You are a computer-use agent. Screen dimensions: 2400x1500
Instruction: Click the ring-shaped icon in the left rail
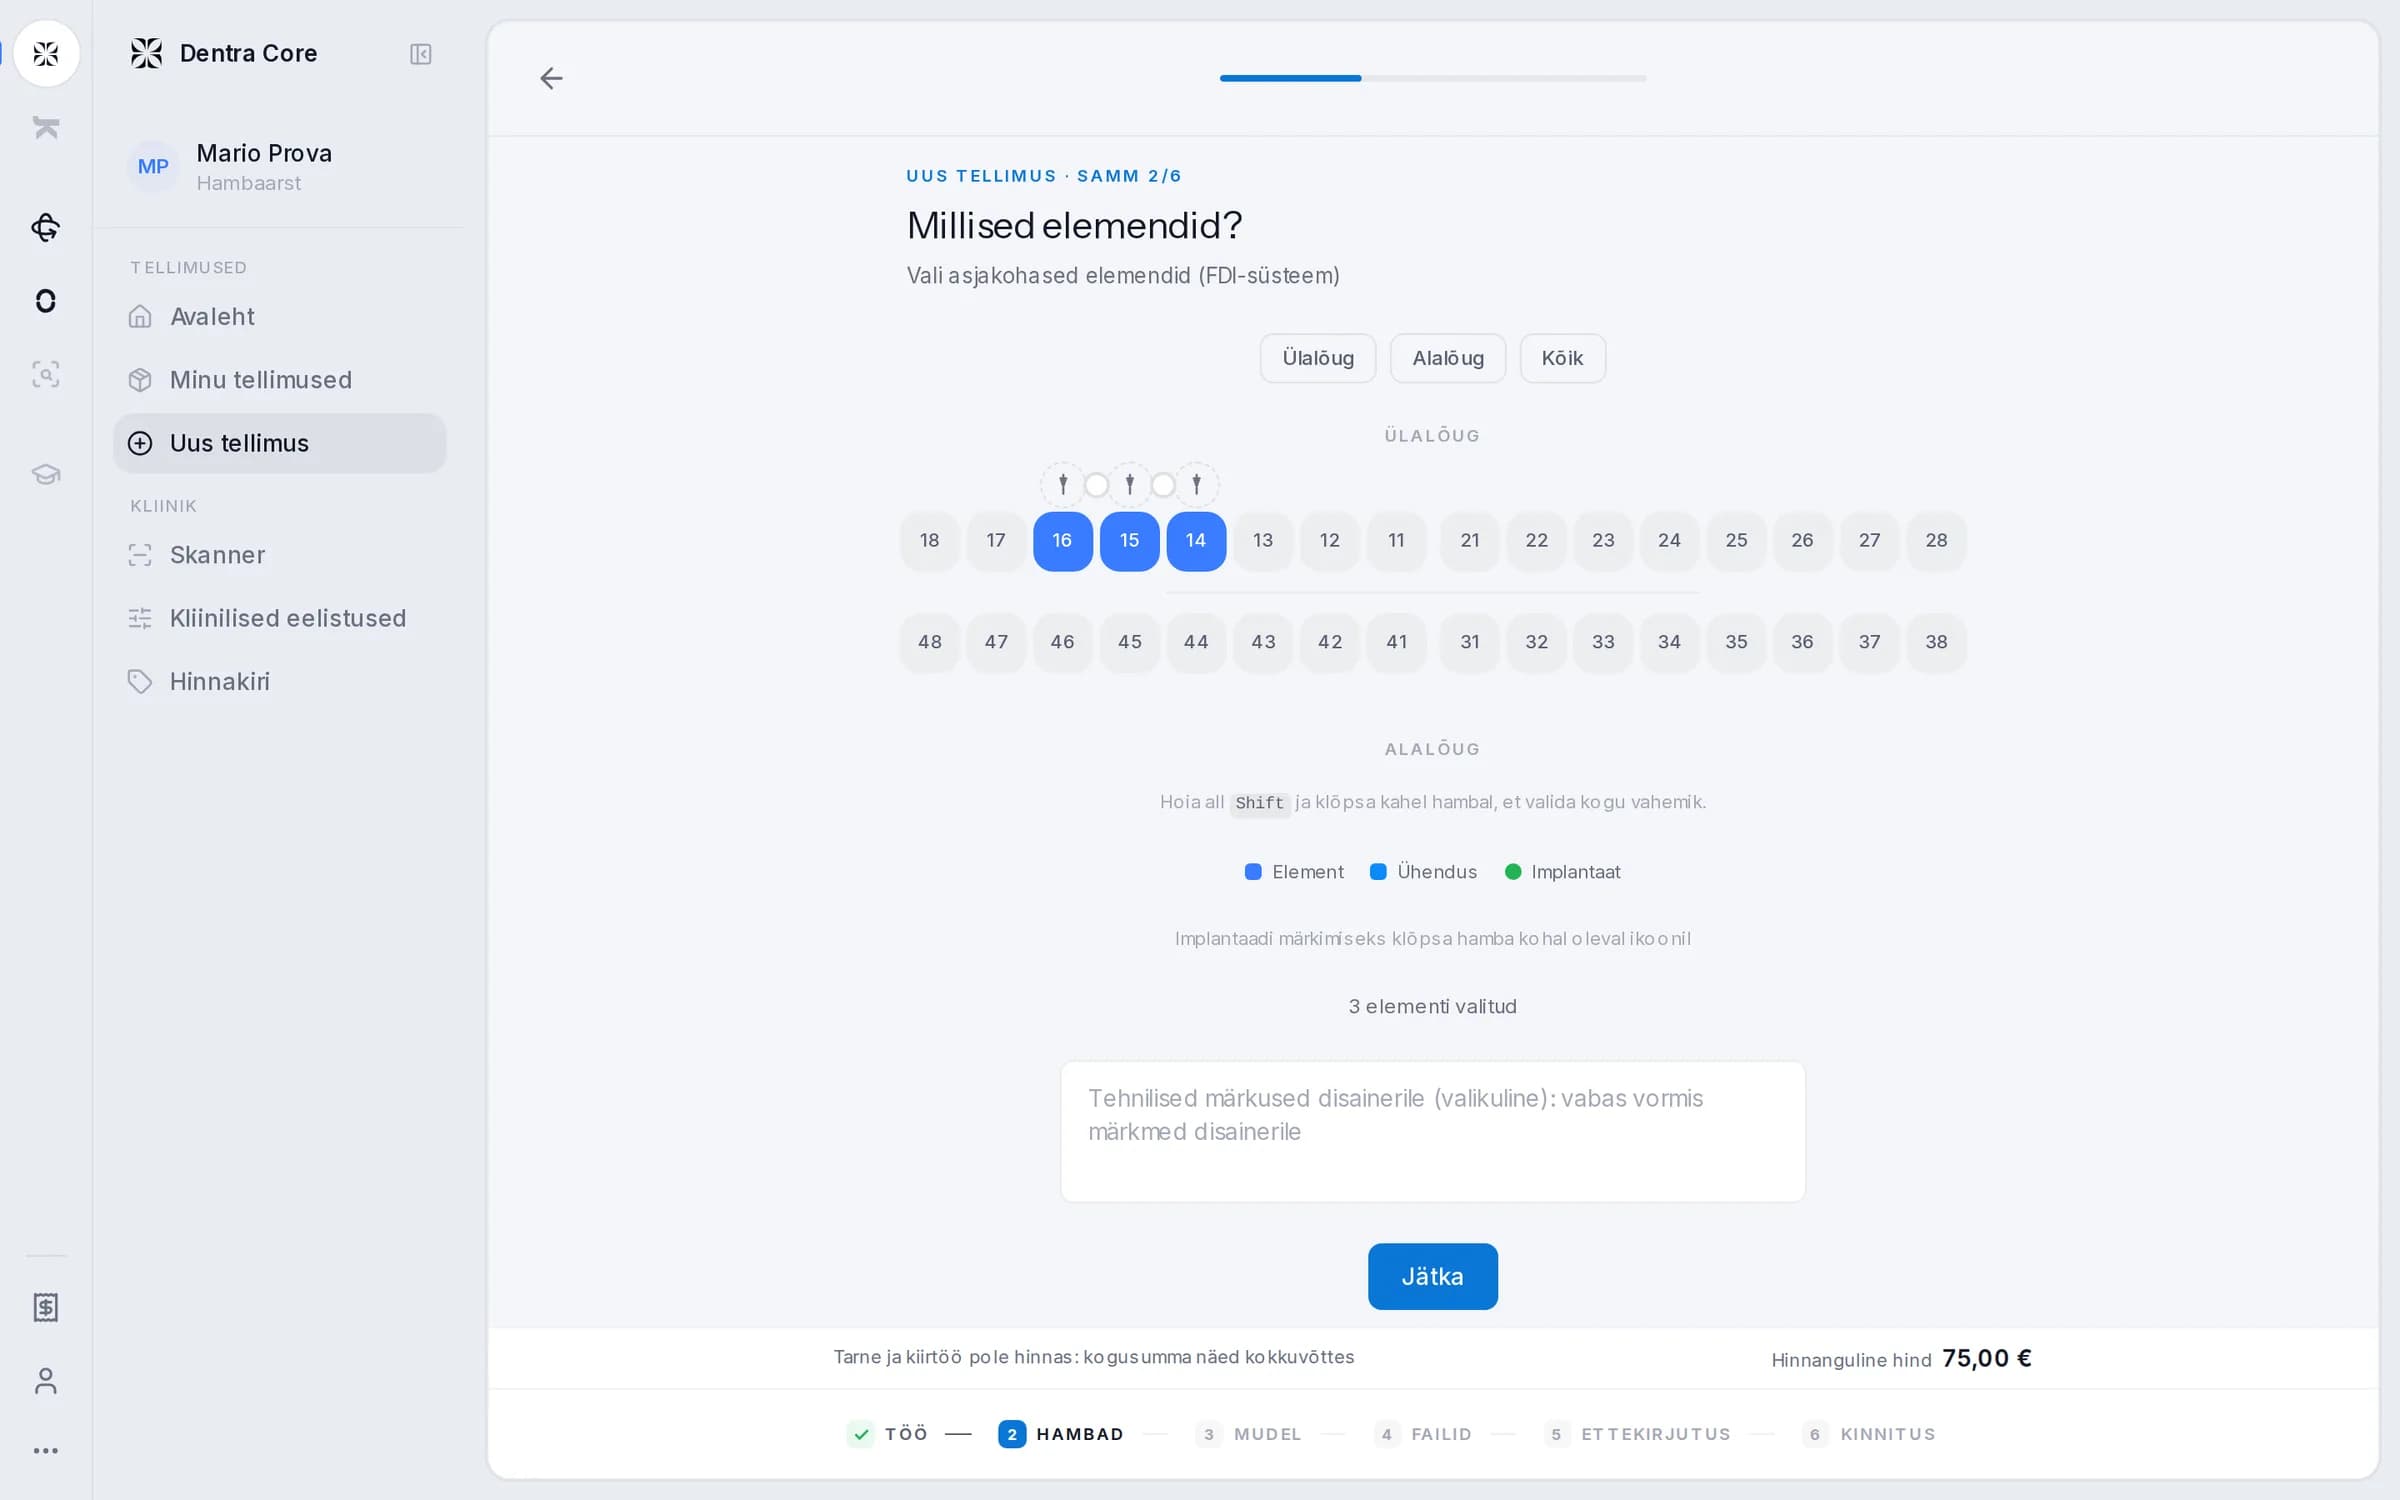[46, 301]
